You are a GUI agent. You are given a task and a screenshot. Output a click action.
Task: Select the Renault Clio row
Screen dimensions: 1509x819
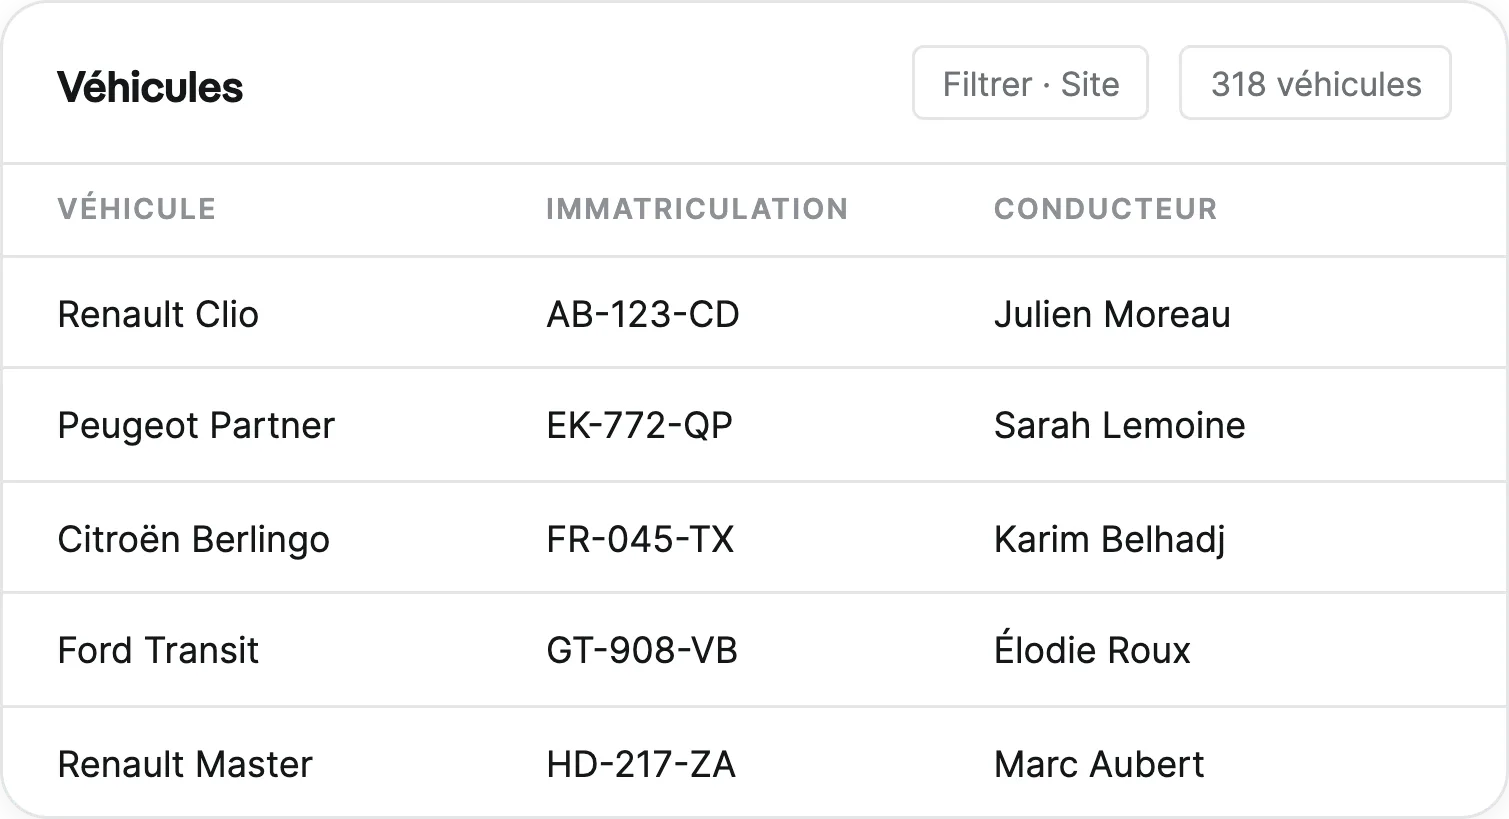tap(755, 313)
